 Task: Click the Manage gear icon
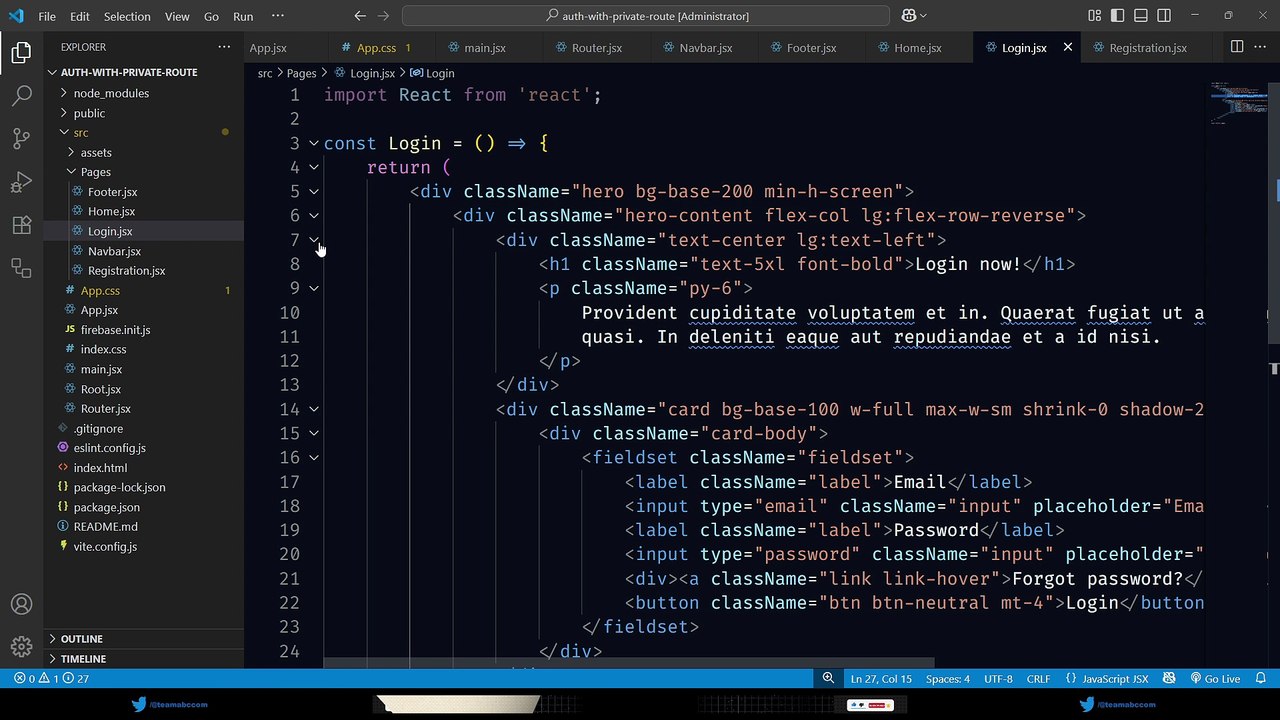21,647
